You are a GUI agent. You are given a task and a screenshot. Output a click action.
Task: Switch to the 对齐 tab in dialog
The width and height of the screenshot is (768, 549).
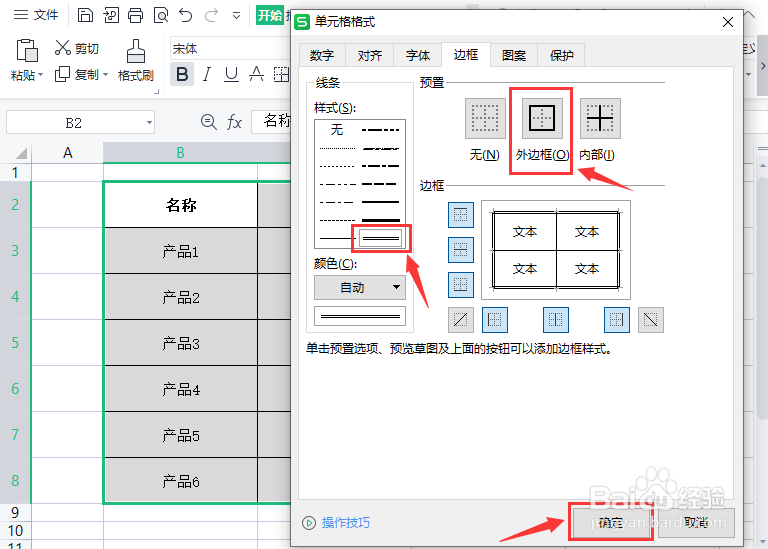(x=369, y=55)
